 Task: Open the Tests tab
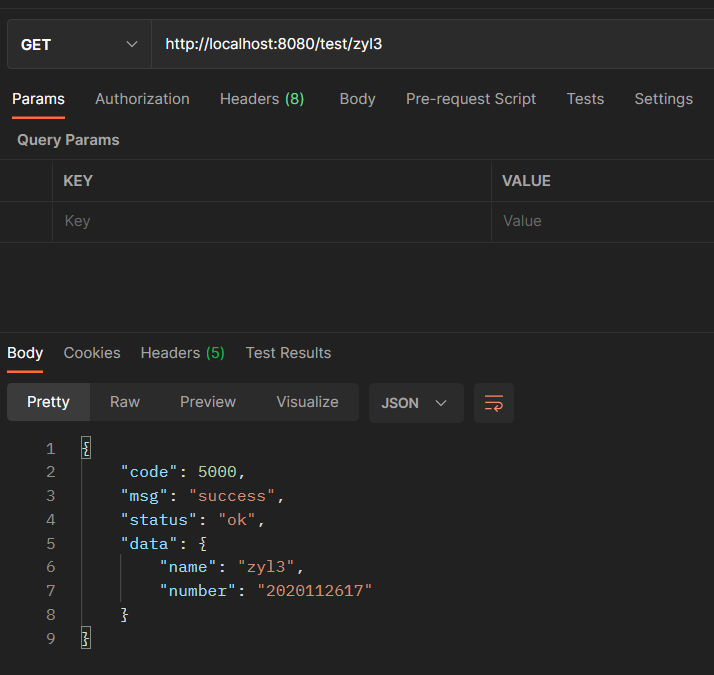coord(585,99)
